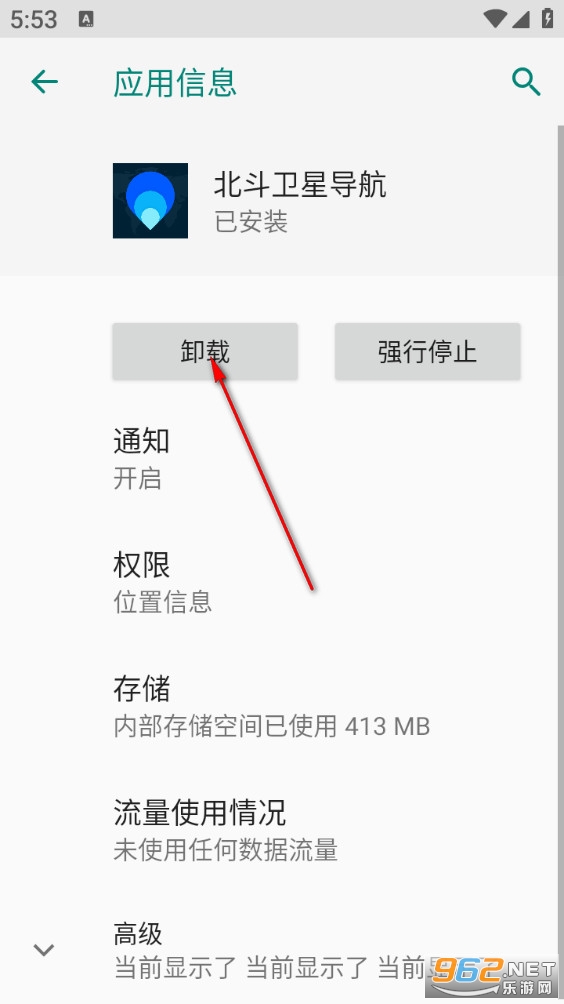Tap the 5:53 clock in status bar
This screenshot has height=1004, width=564.
click(34, 19)
